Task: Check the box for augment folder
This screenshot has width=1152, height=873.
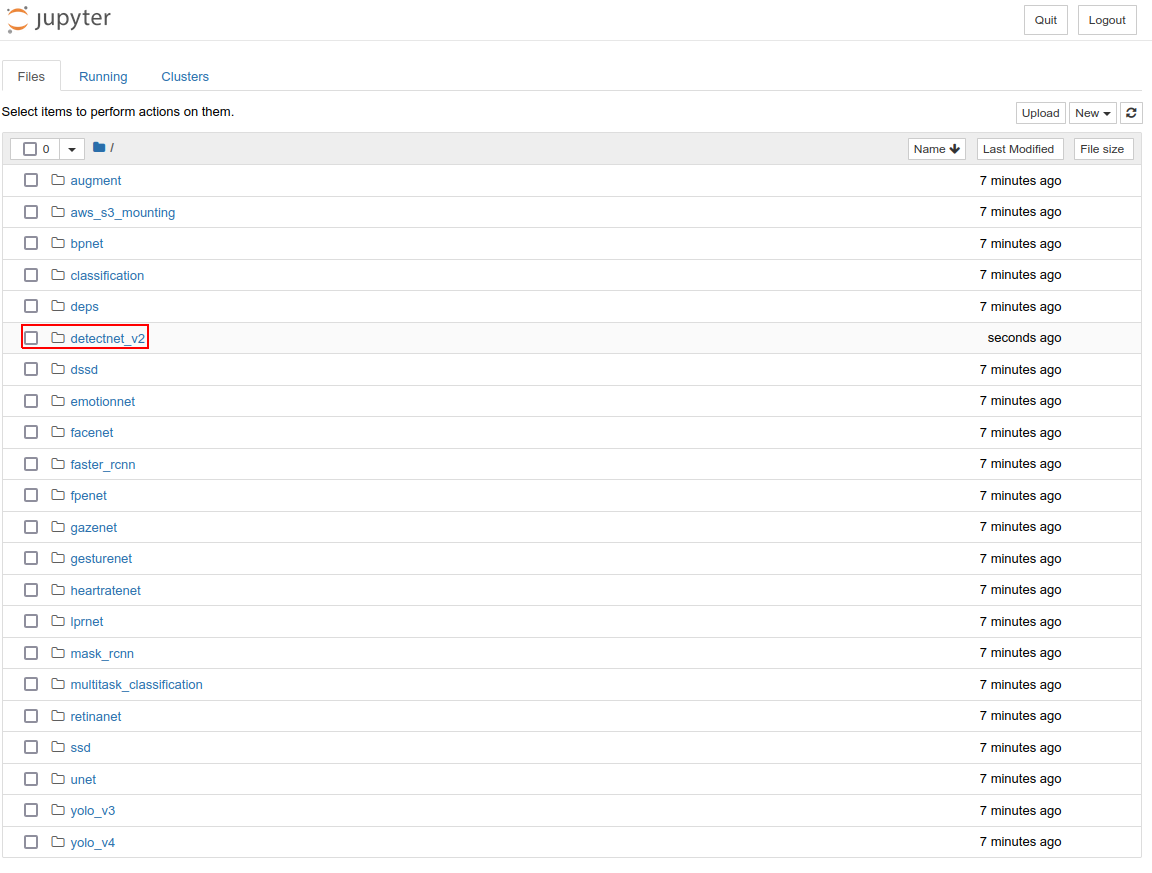Action: click(31, 180)
